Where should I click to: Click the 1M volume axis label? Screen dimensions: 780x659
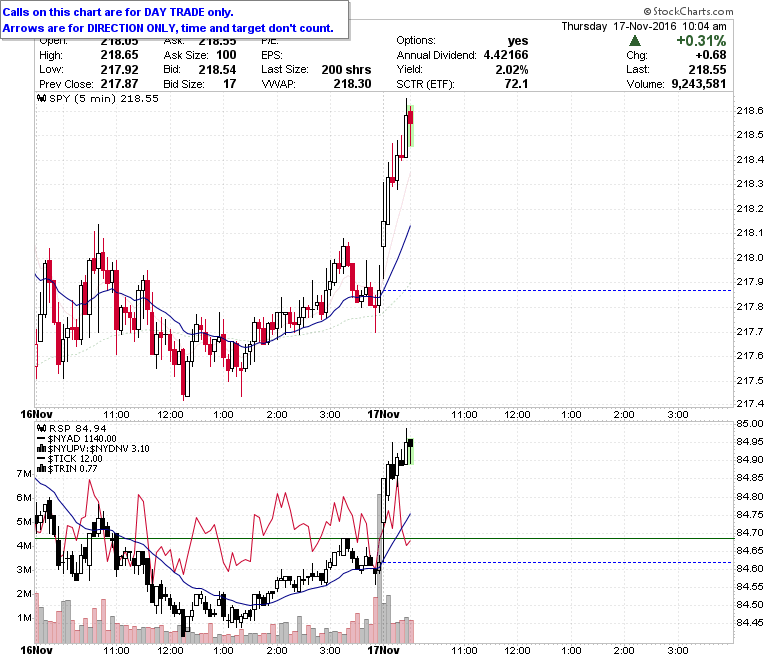coord(24,618)
